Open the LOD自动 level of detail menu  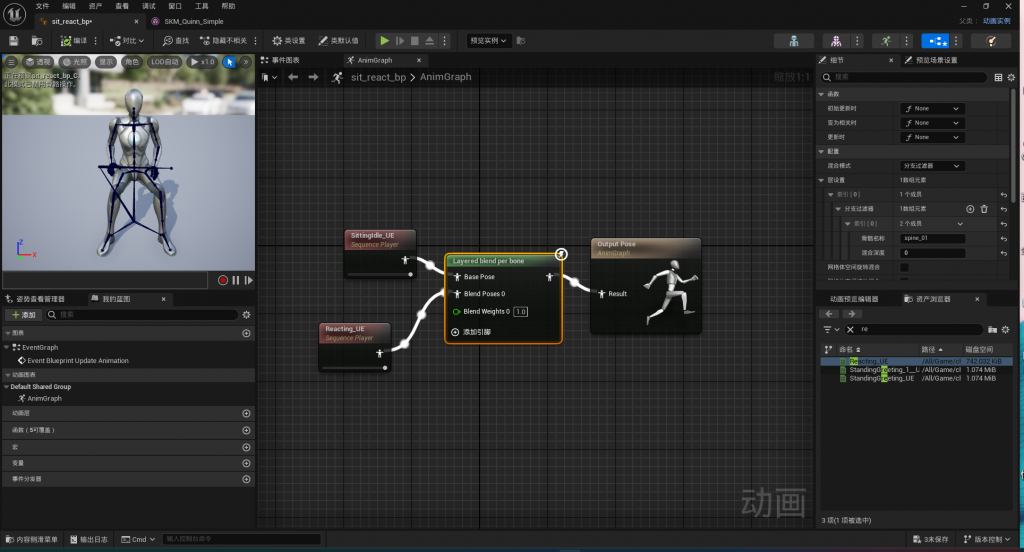pos(165,62)
